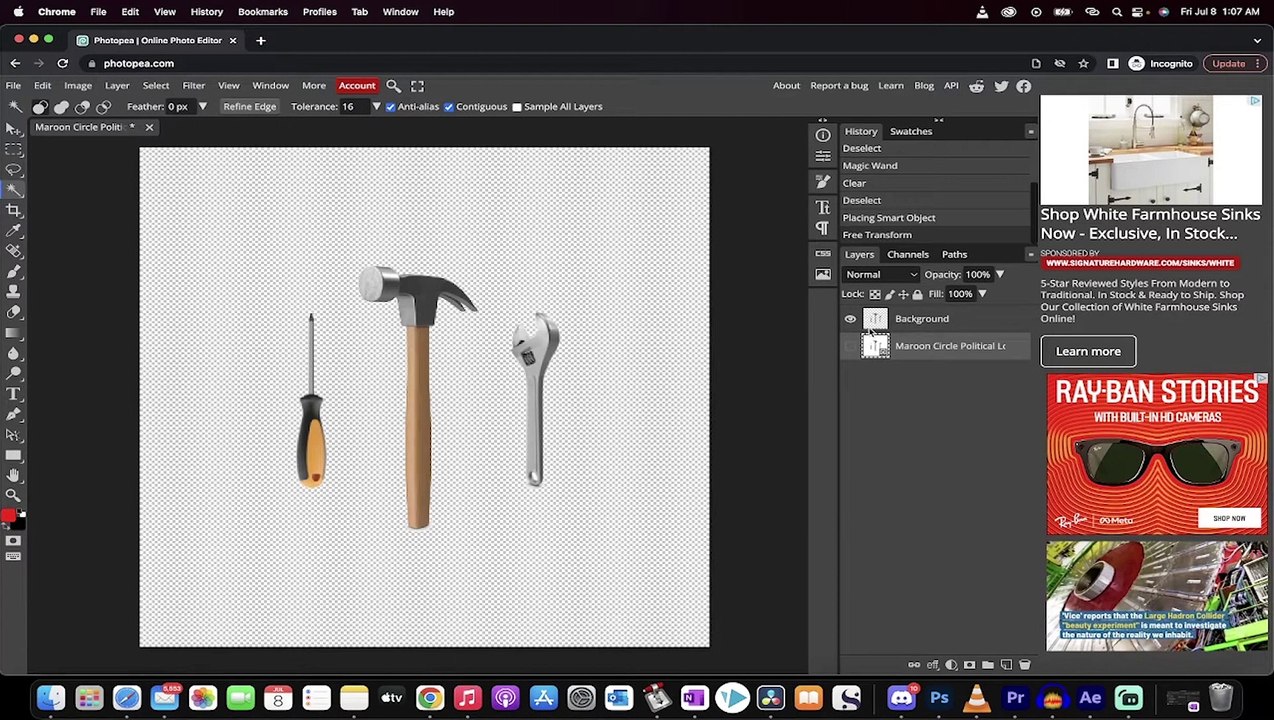The height and width of the screenshot is (720, 1274).
Task: Pick the Eyedropper tool
Action: (13, 230)
